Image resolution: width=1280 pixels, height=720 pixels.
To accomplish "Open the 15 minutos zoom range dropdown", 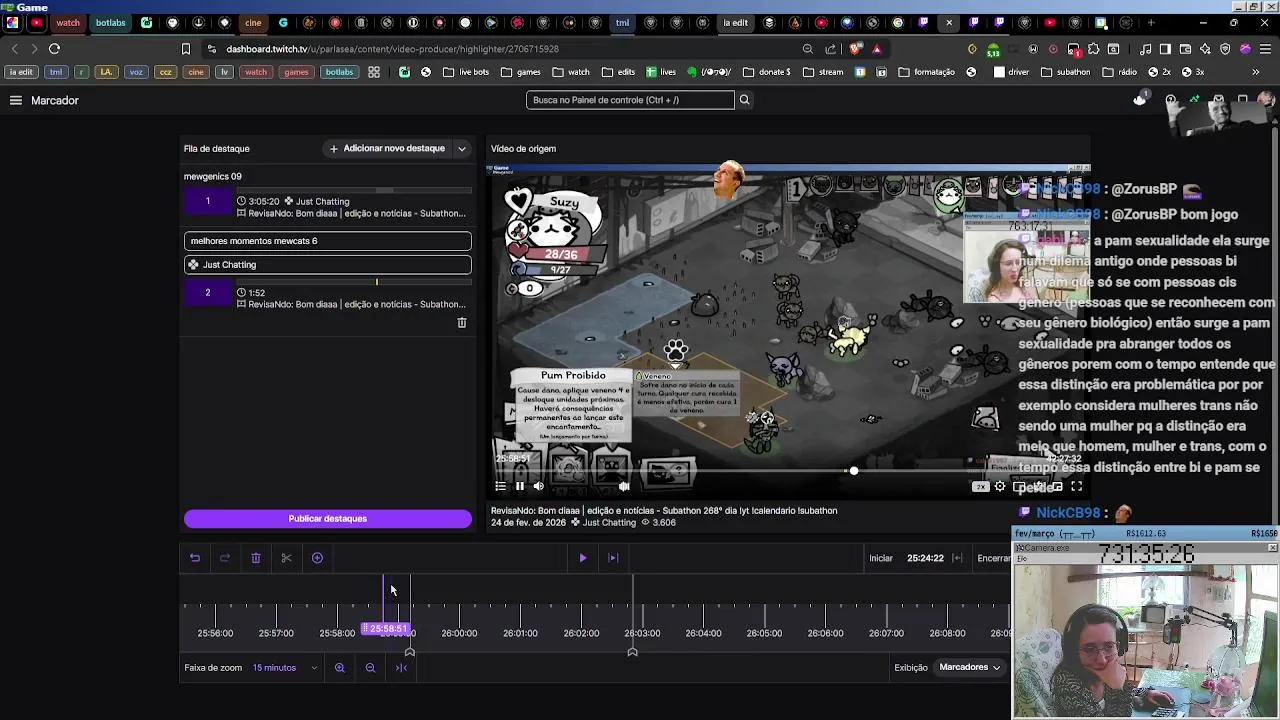I will pos(285,668).
